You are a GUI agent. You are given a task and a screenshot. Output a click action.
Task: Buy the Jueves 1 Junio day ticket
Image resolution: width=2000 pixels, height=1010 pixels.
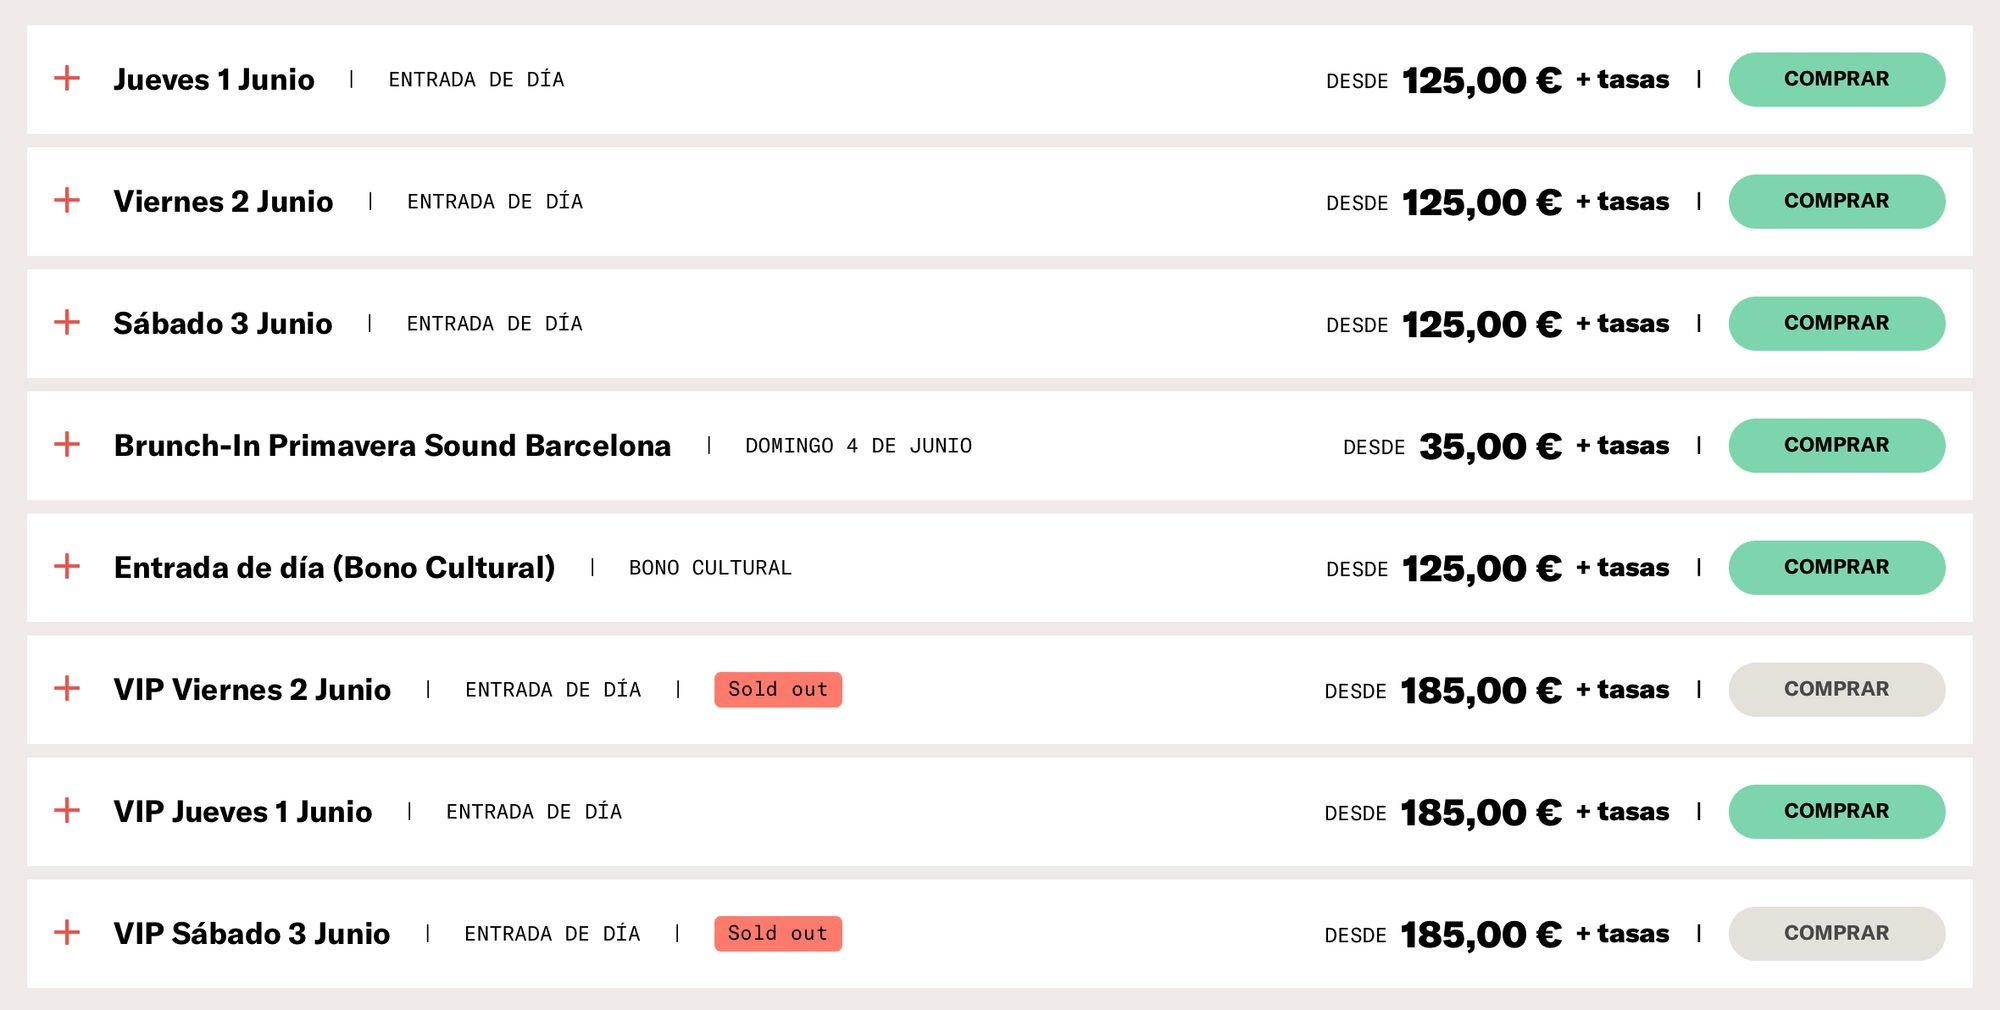coord(1837,79)
